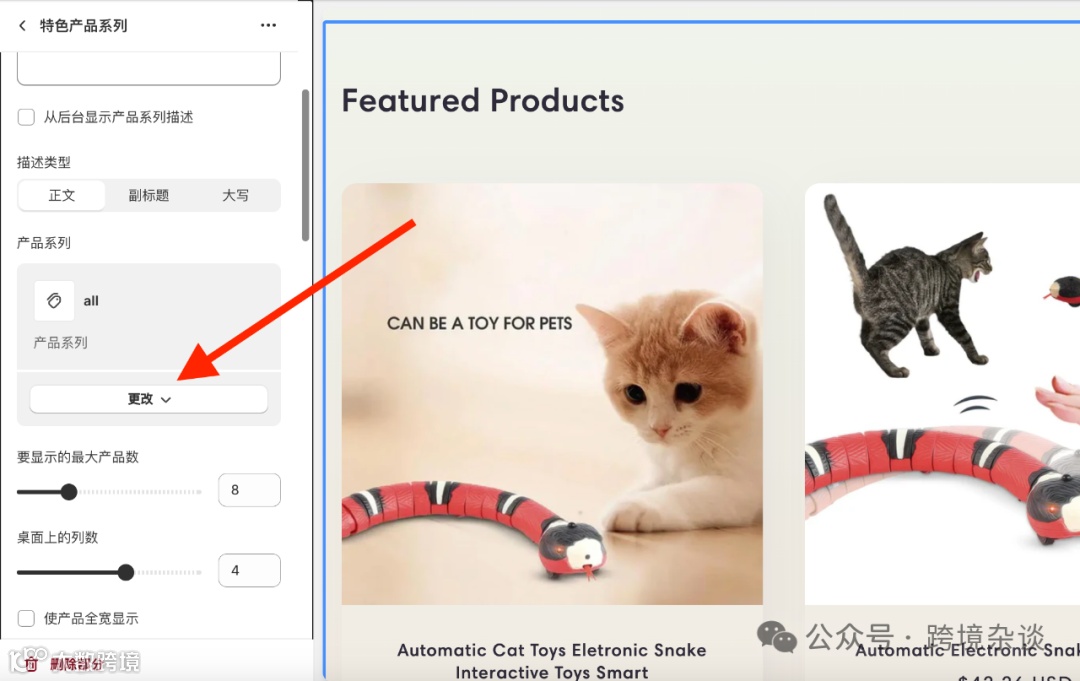The image size is (1080, 681).
Task: Click the desktop columns slider handle
Action: click(125, 572)
